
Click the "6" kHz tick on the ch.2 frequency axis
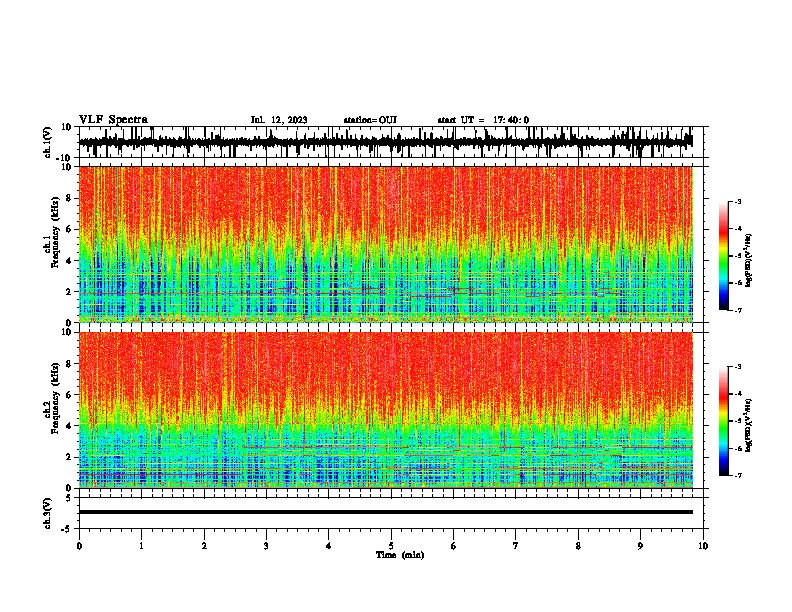pyautogui.click(x=69, y=395)
